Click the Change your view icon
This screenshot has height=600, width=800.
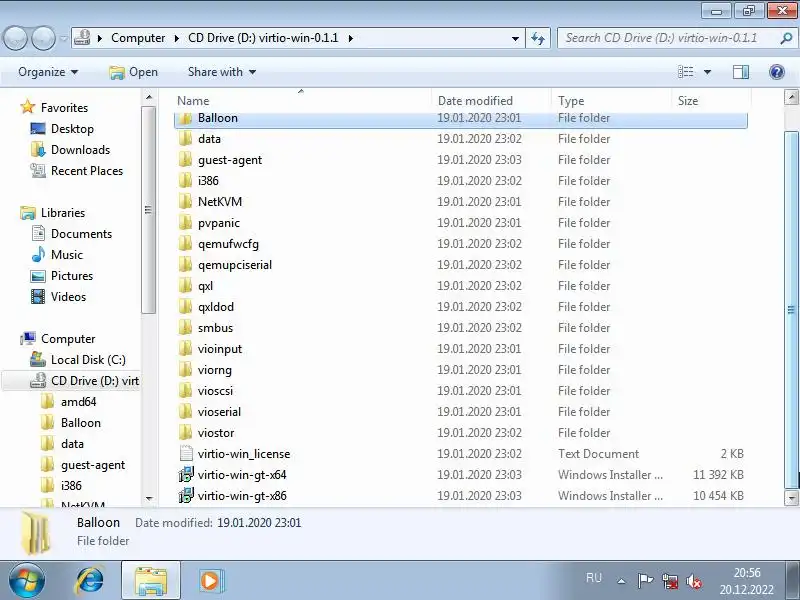pyautogui.click(x=685, y=72)
